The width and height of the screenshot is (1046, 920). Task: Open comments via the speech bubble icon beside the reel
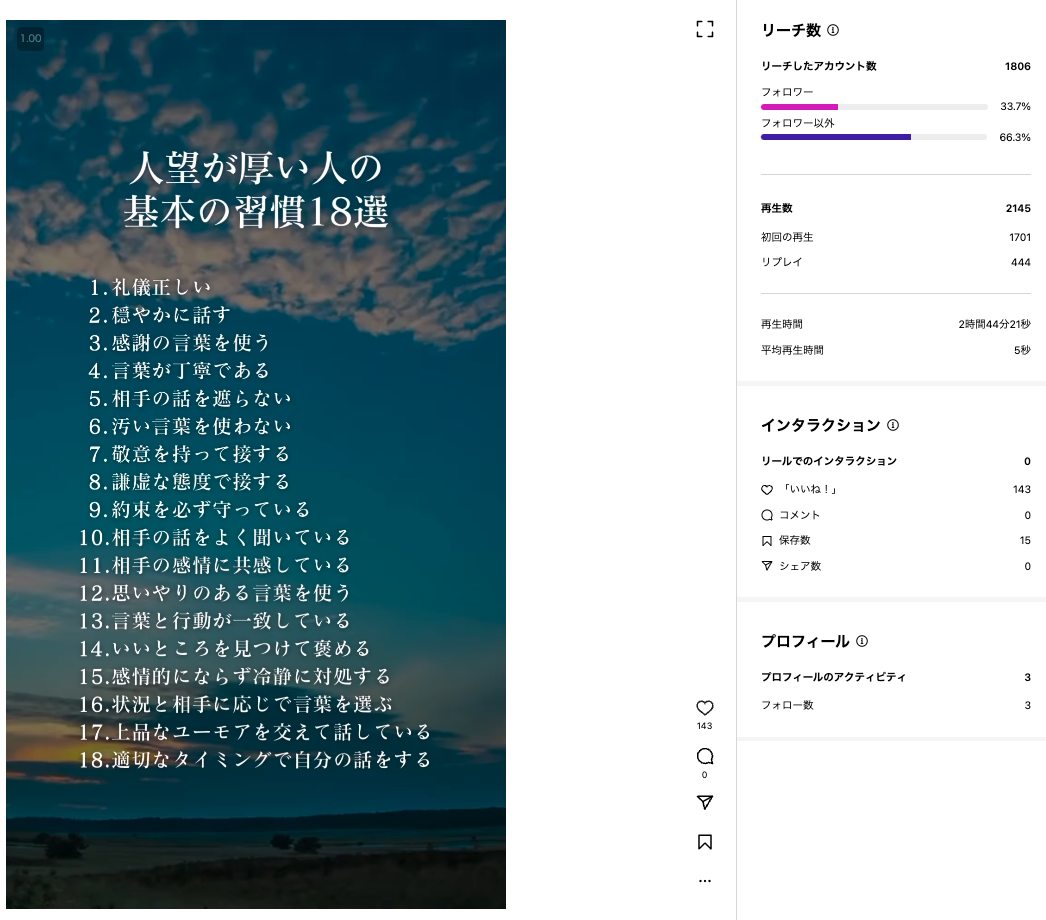coord(704,756)
